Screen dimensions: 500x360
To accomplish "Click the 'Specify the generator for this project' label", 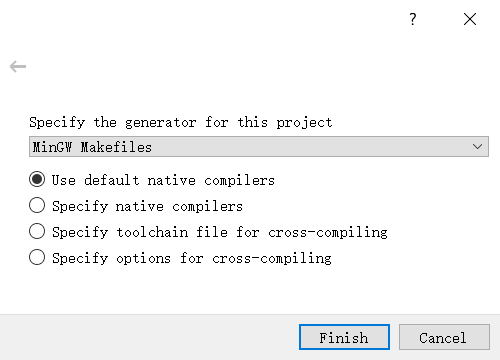I will [x=181, y=122].
